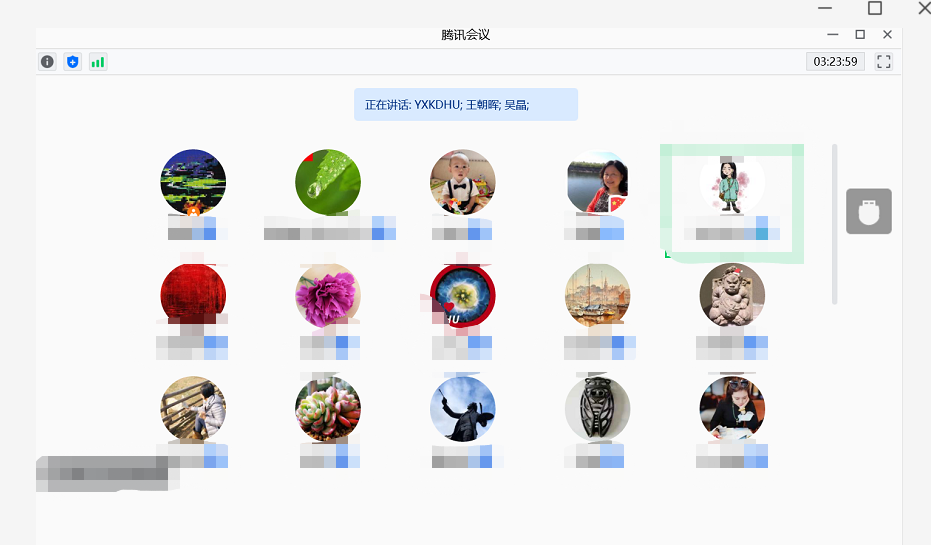
Task: Click the currently speaking banner
Action: [466, 104]
